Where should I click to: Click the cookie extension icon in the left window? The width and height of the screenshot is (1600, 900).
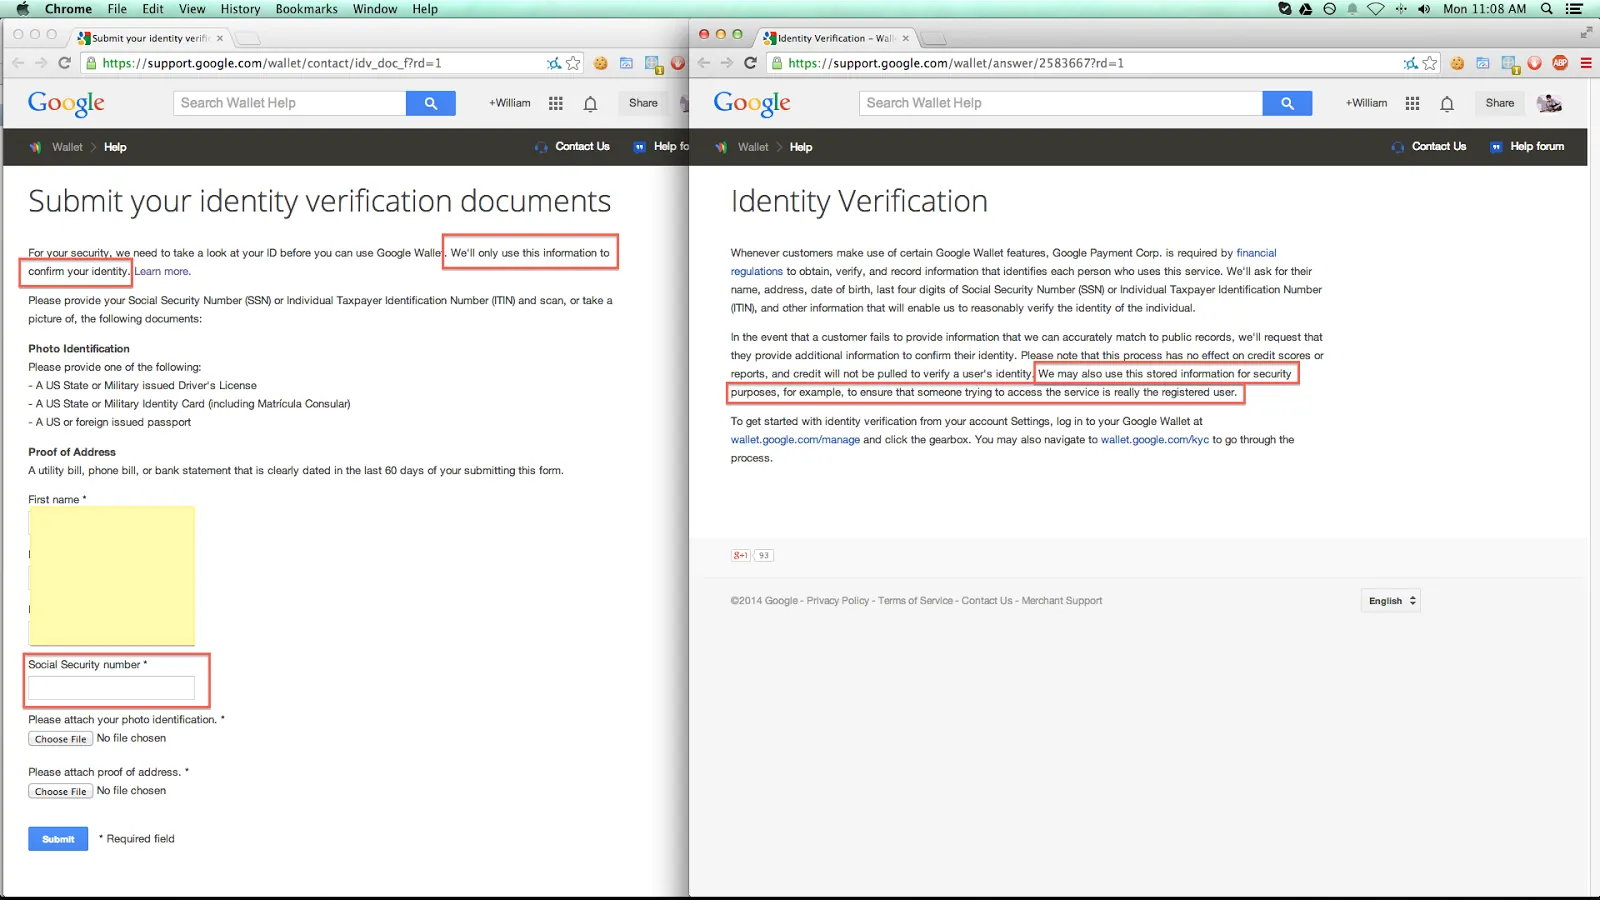coord(601,63)
